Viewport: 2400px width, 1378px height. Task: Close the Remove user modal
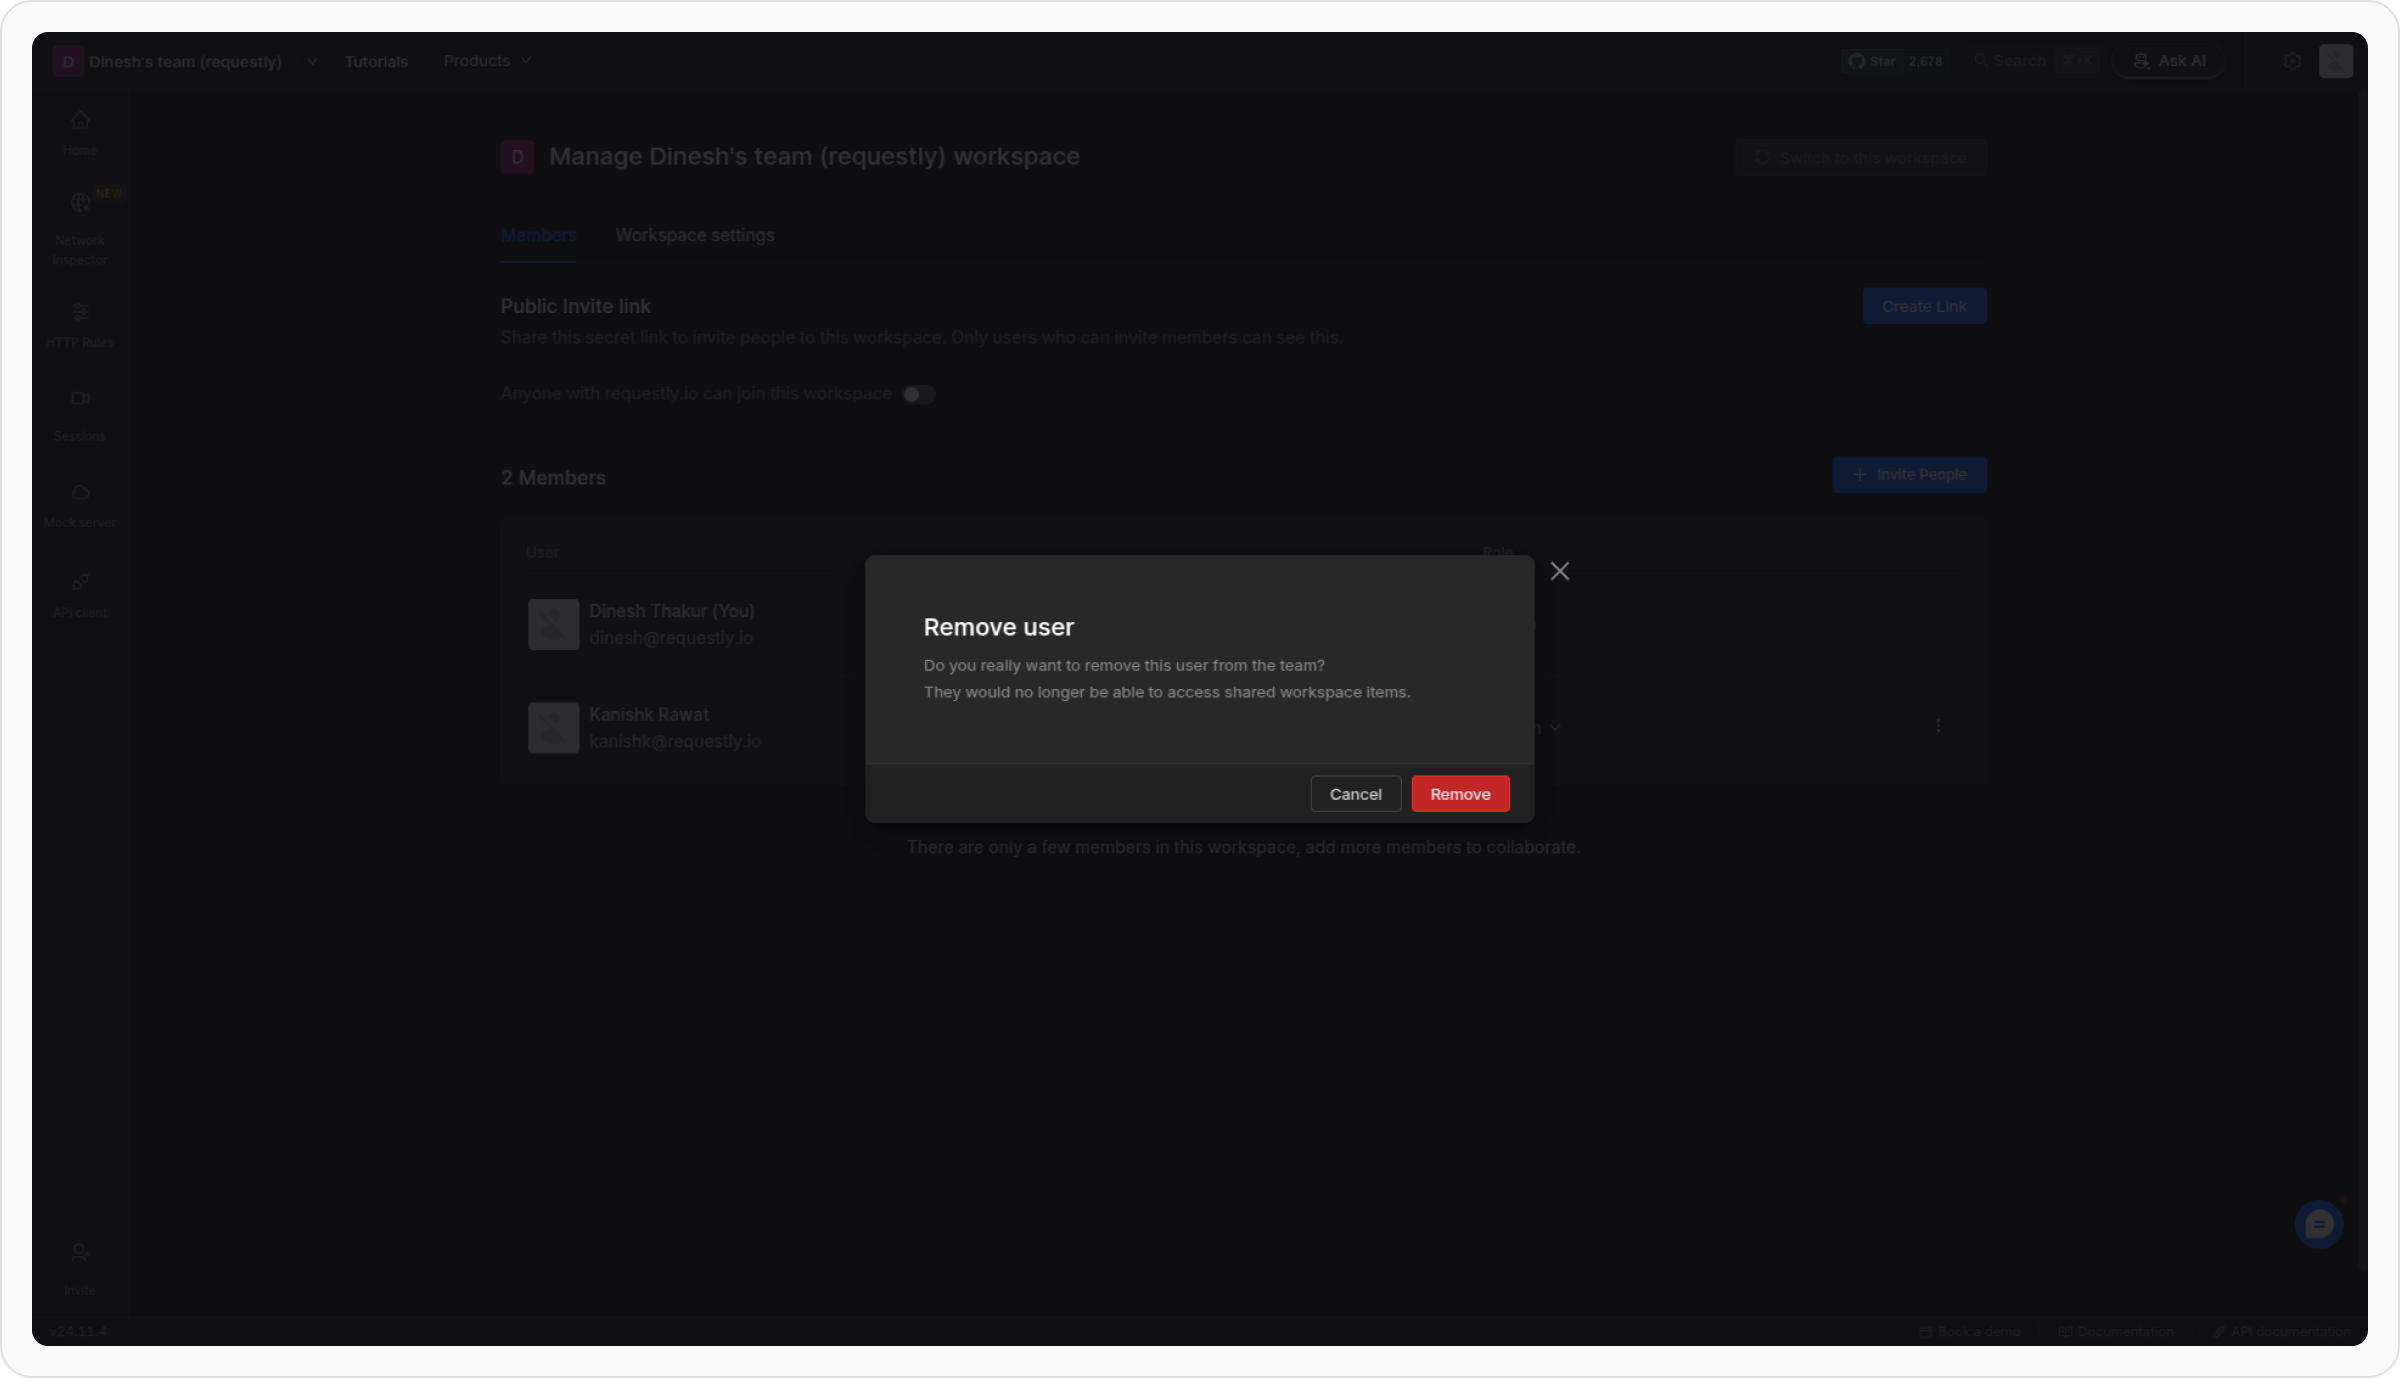[1559, 572]
